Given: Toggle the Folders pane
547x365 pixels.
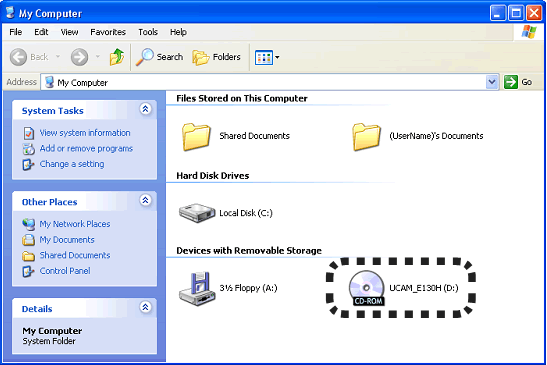Looking at the screenshot, I should [217, 57].
